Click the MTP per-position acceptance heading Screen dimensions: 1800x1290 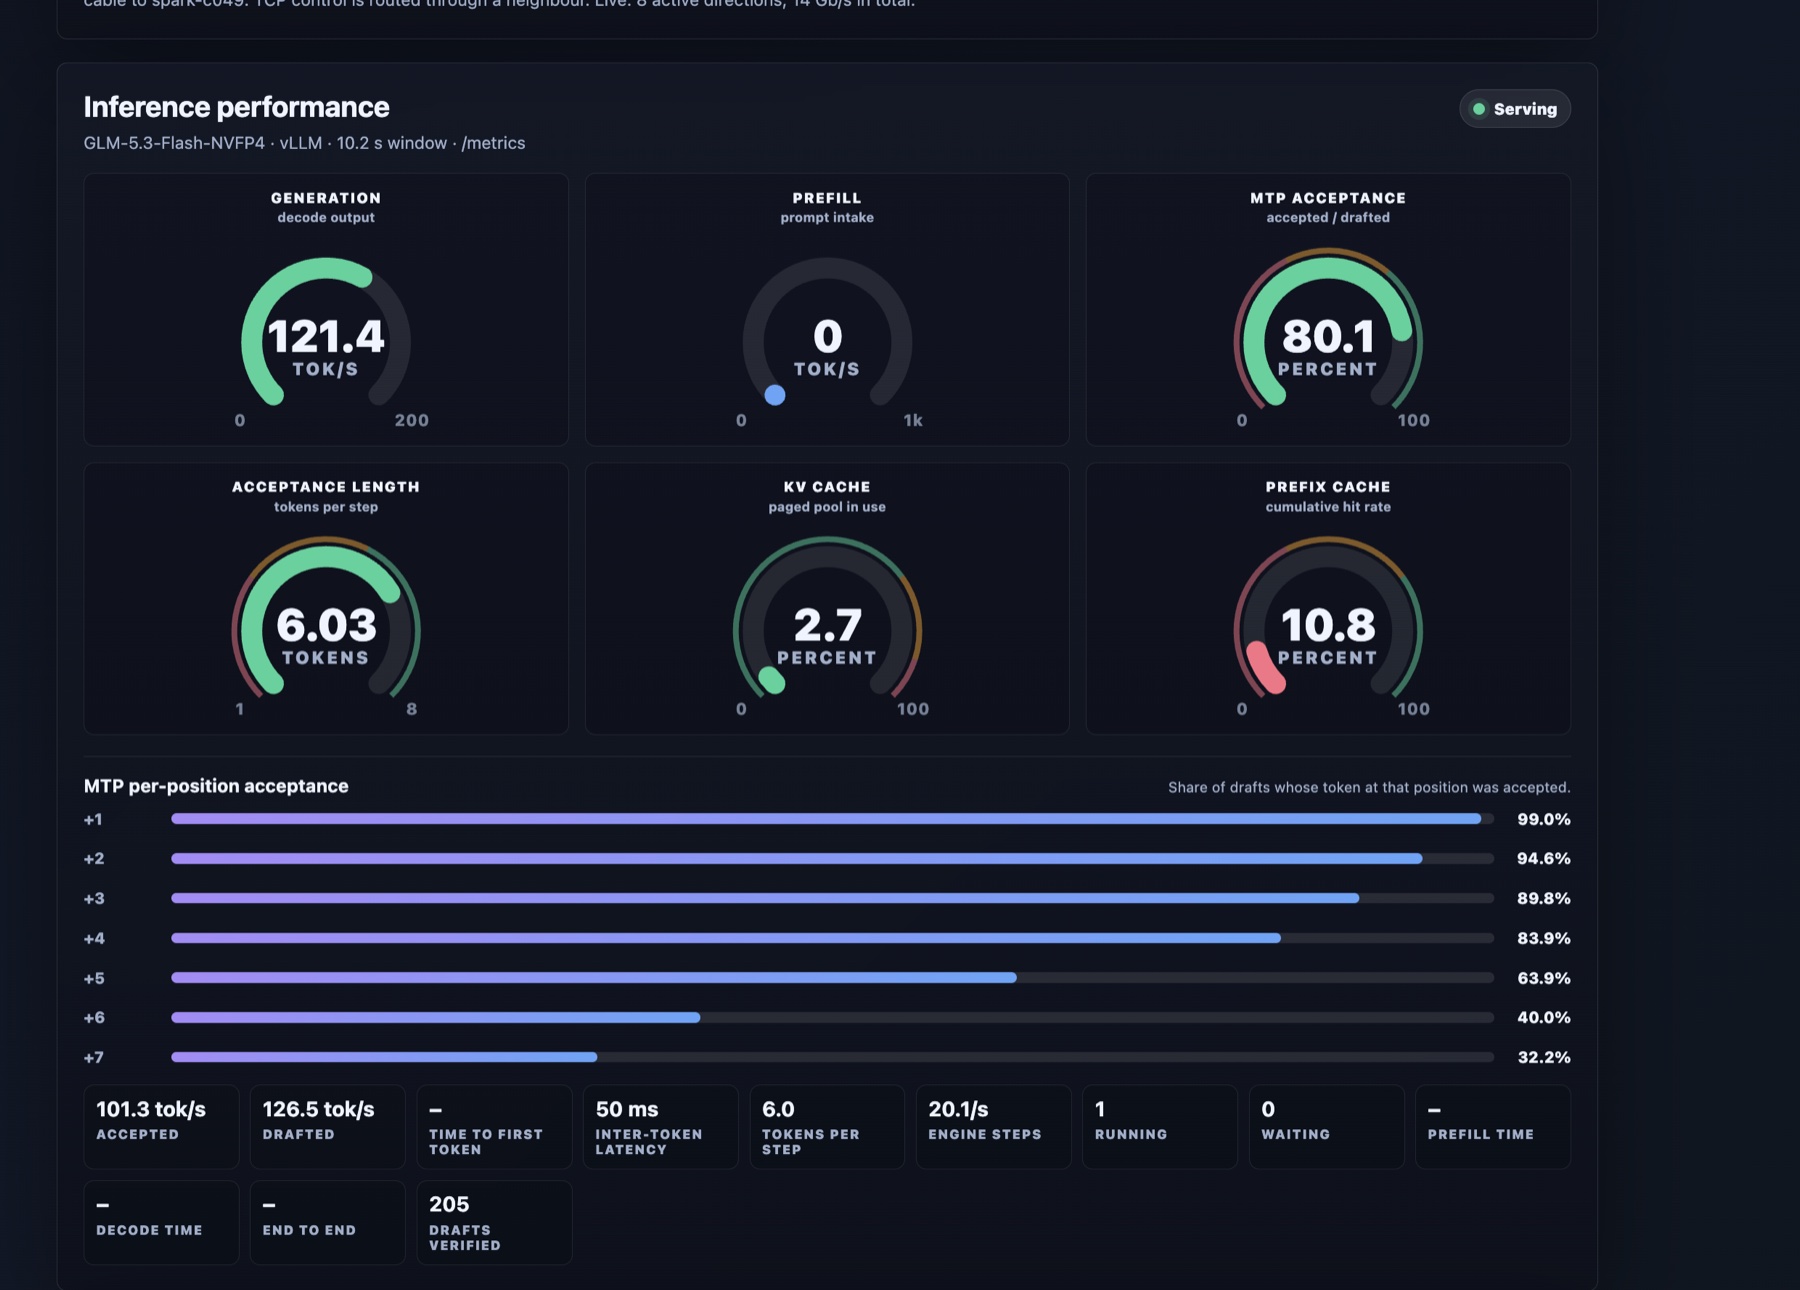point(216,786)
